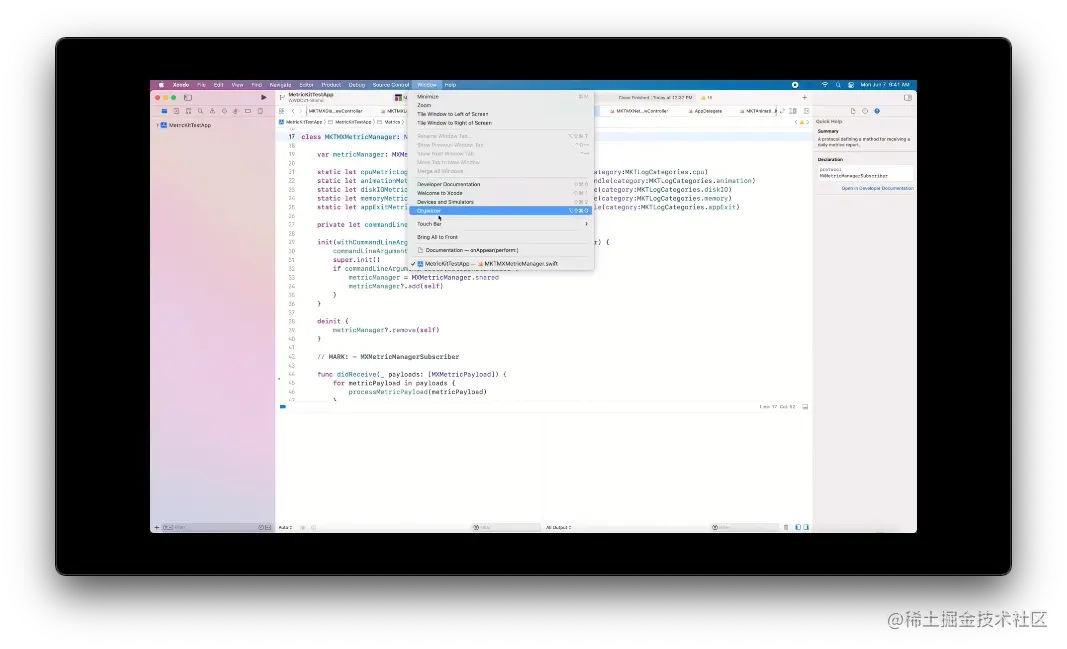The height and width of the screenshot is (649, 1067).
Task: Open the Debug menu
Action: (357, 85)
